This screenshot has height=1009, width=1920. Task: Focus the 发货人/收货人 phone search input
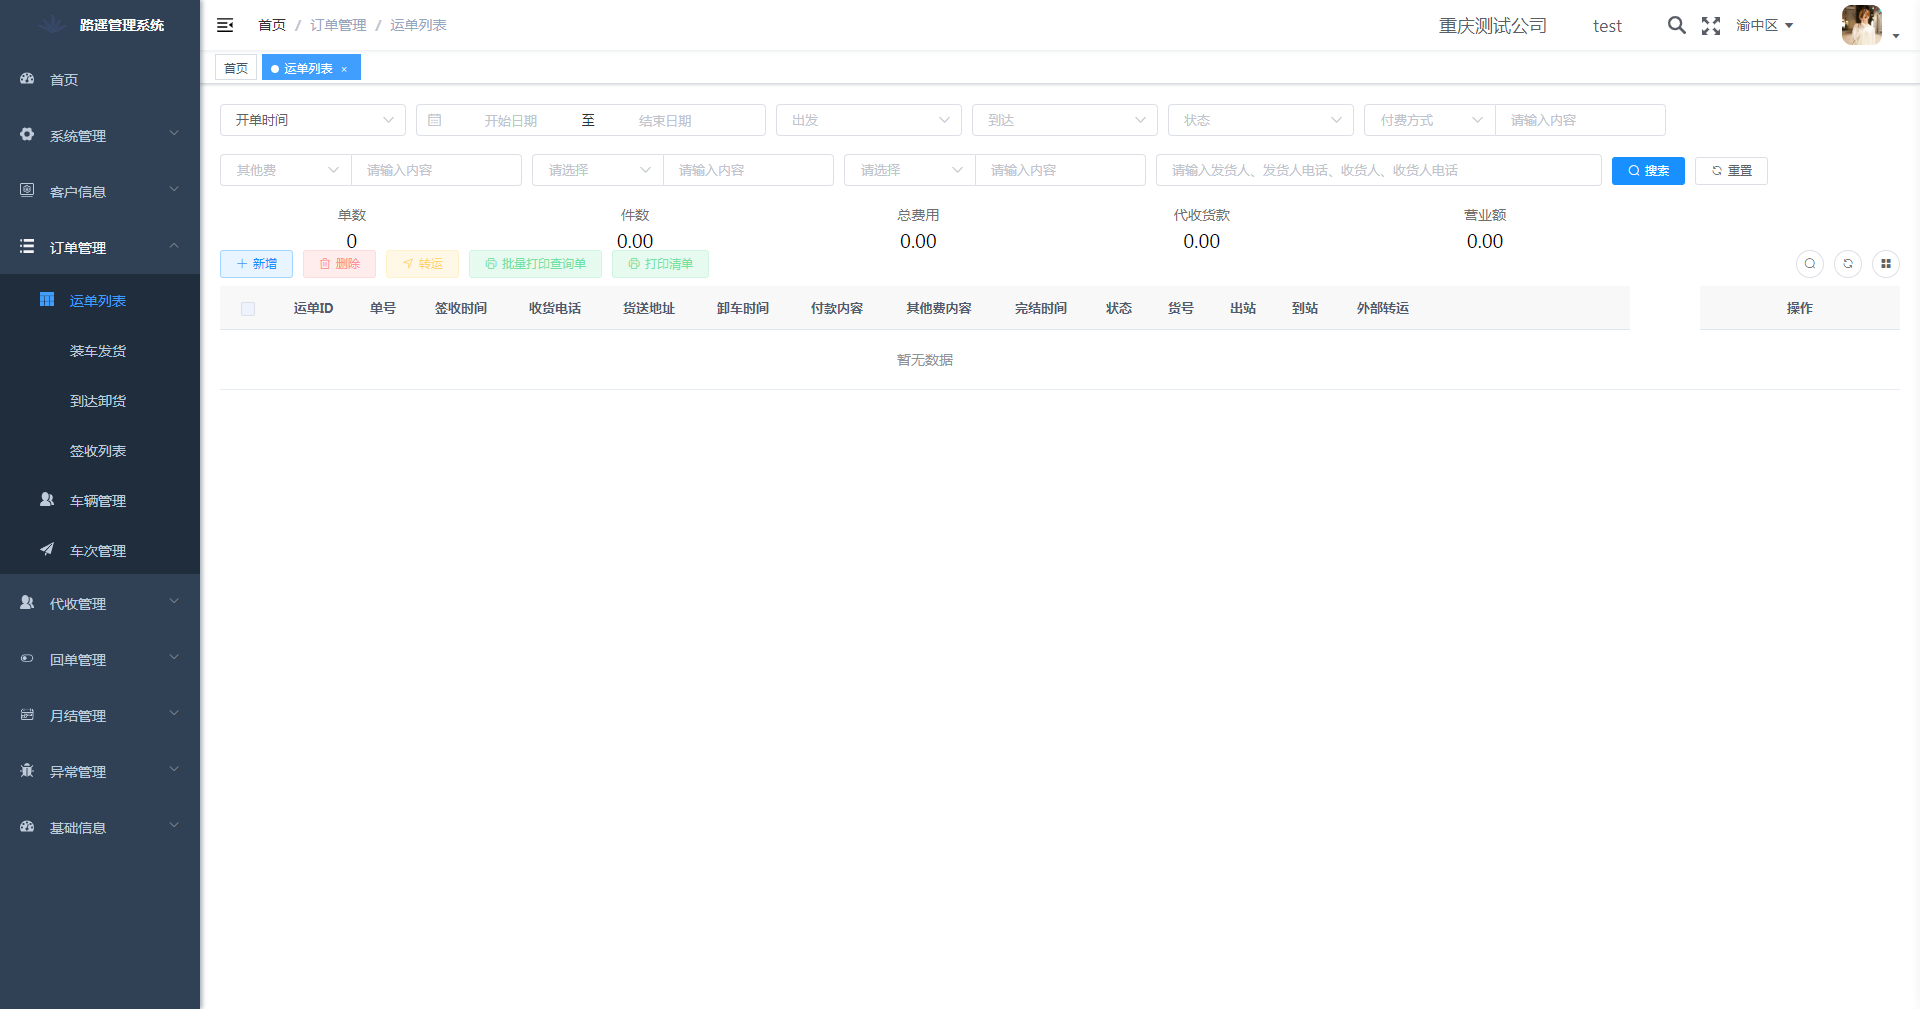coord(1378,170)
